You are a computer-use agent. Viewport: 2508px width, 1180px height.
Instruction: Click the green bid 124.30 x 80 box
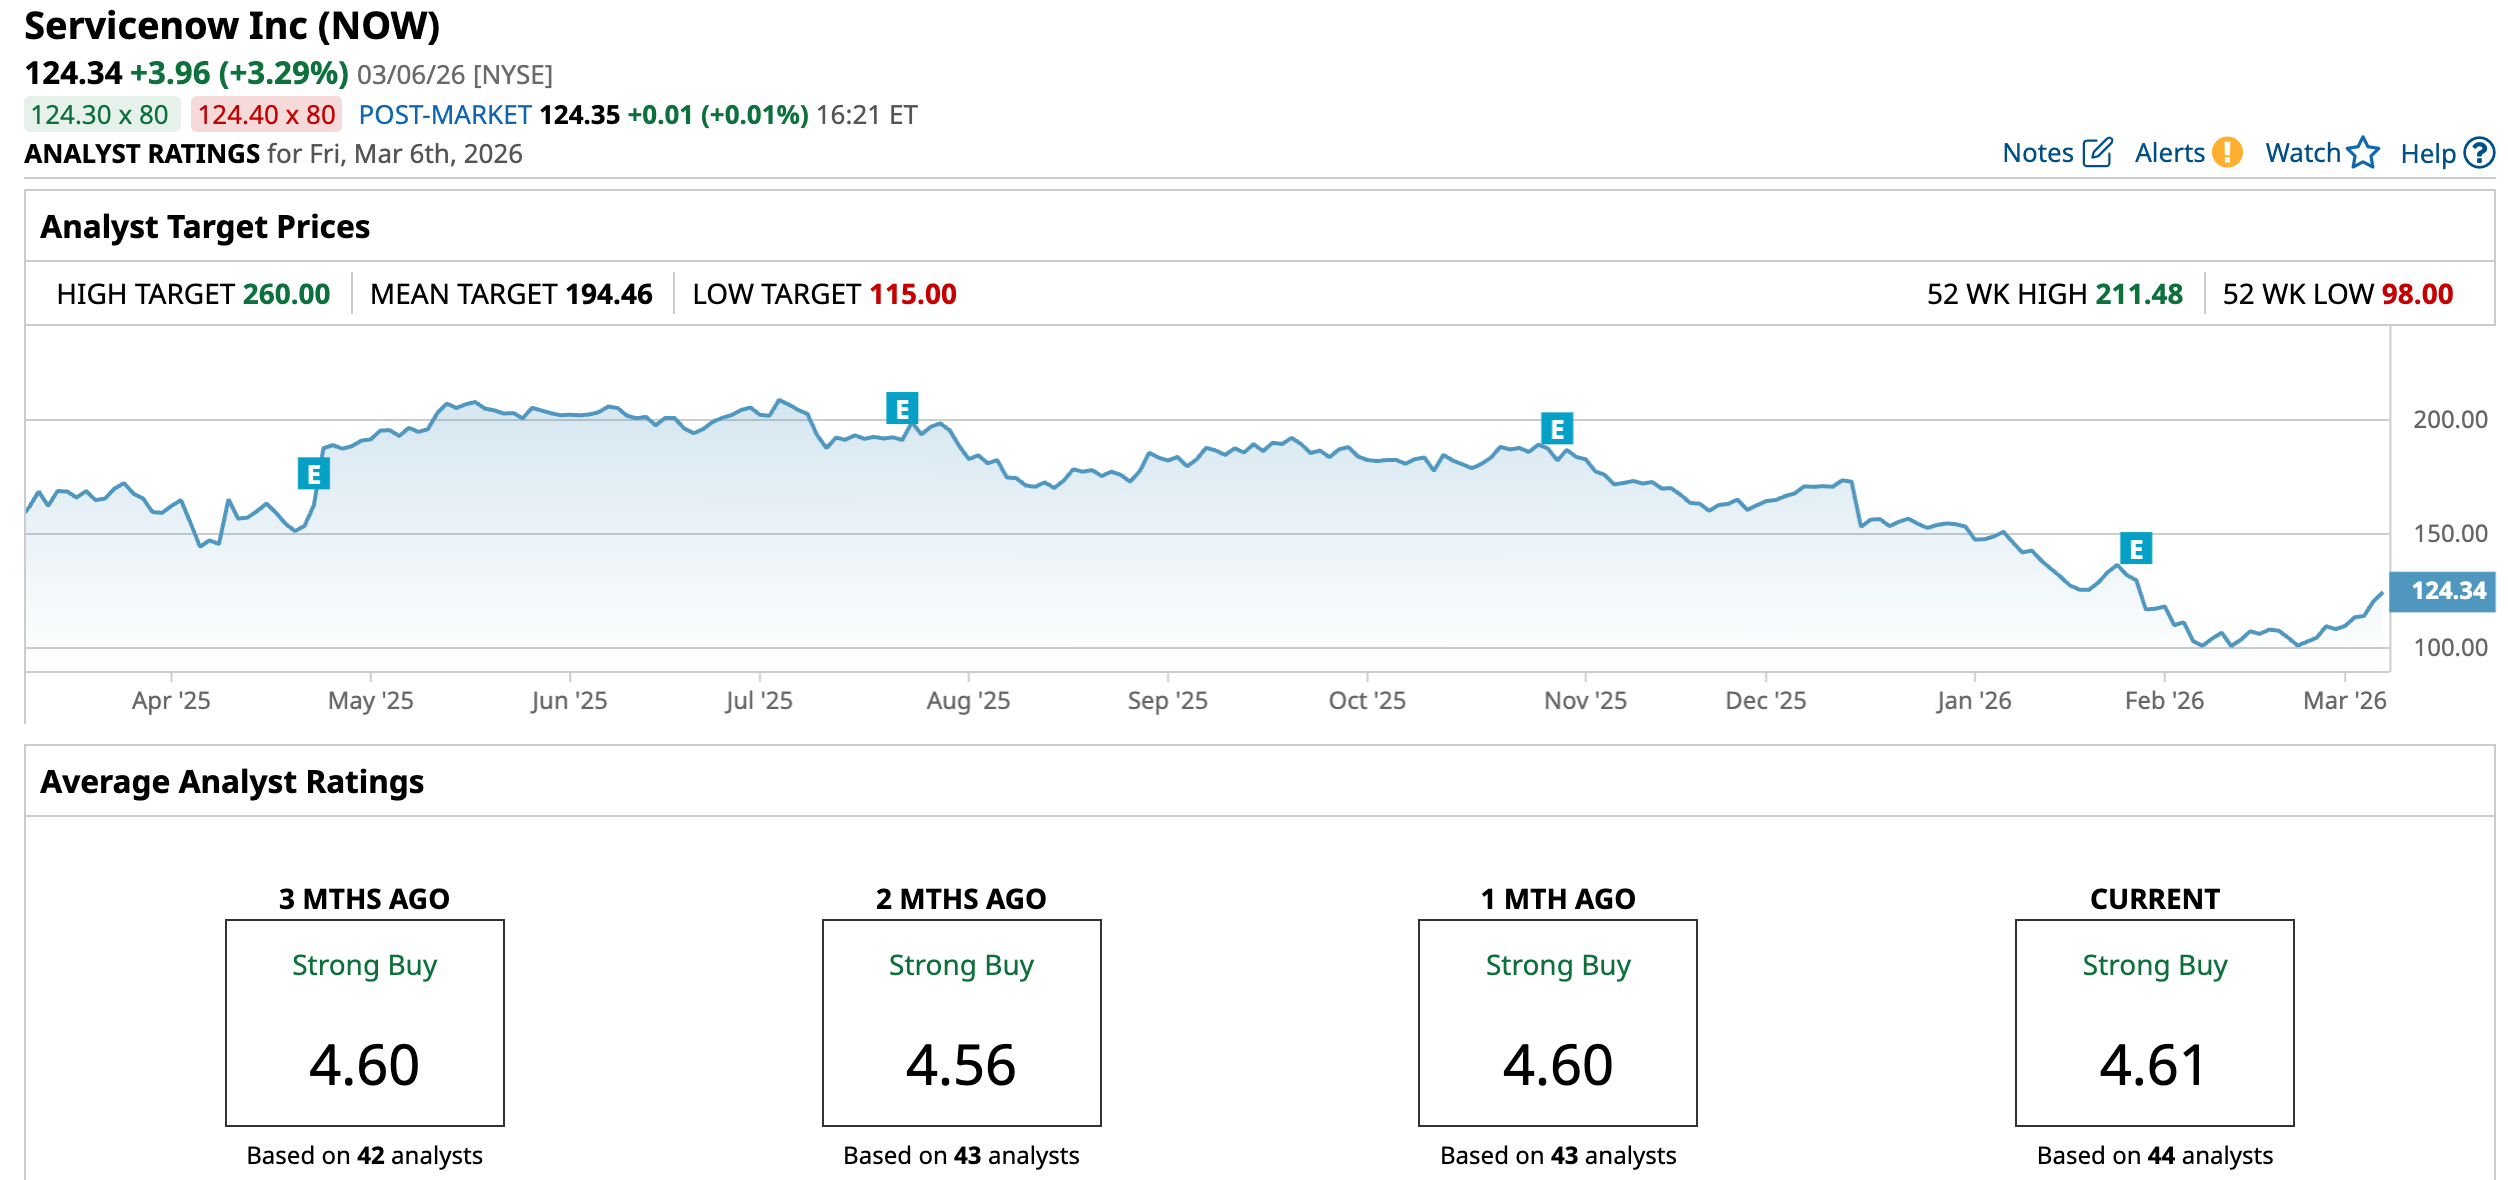point(101,115)
